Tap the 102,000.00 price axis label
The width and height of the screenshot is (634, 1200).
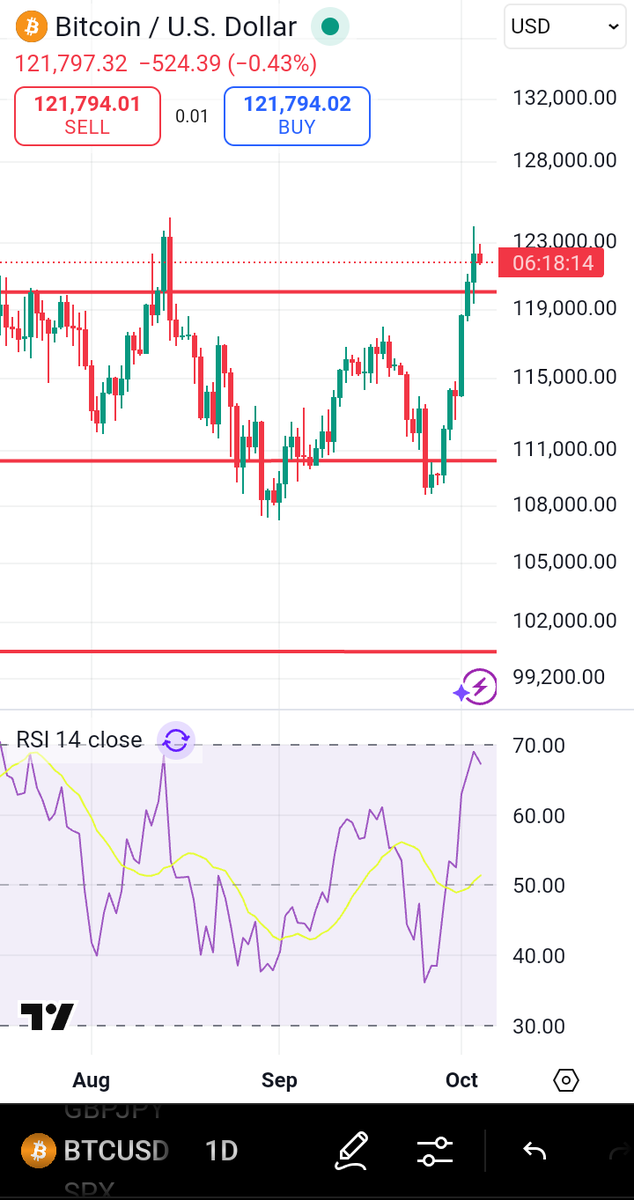(x=565, y=621)
